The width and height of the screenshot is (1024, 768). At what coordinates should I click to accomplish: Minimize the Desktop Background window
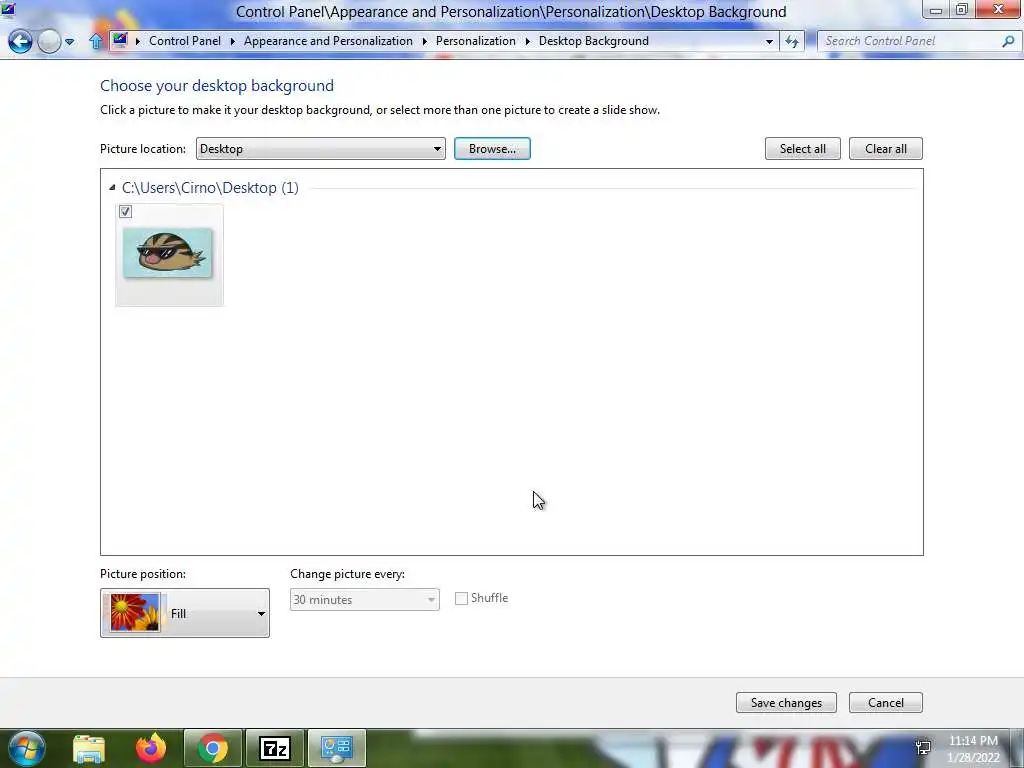pos(936,9)
